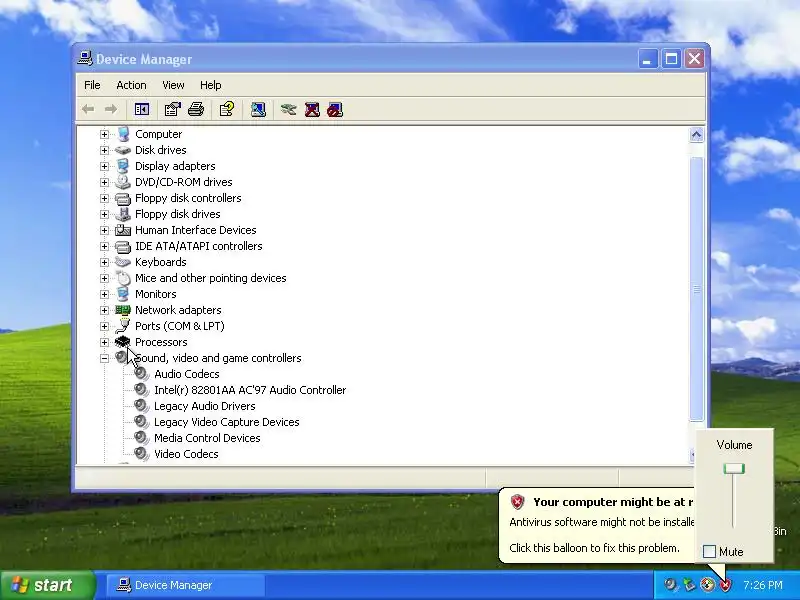Click the Uninstall device toolbar icon
800x600 pixels.
click(312, 109)
